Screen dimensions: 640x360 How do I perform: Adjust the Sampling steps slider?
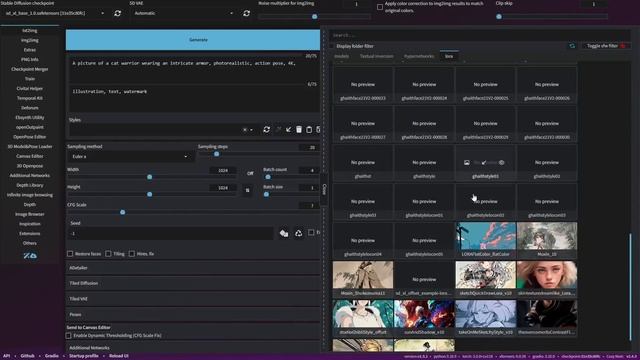pos(258,154)
